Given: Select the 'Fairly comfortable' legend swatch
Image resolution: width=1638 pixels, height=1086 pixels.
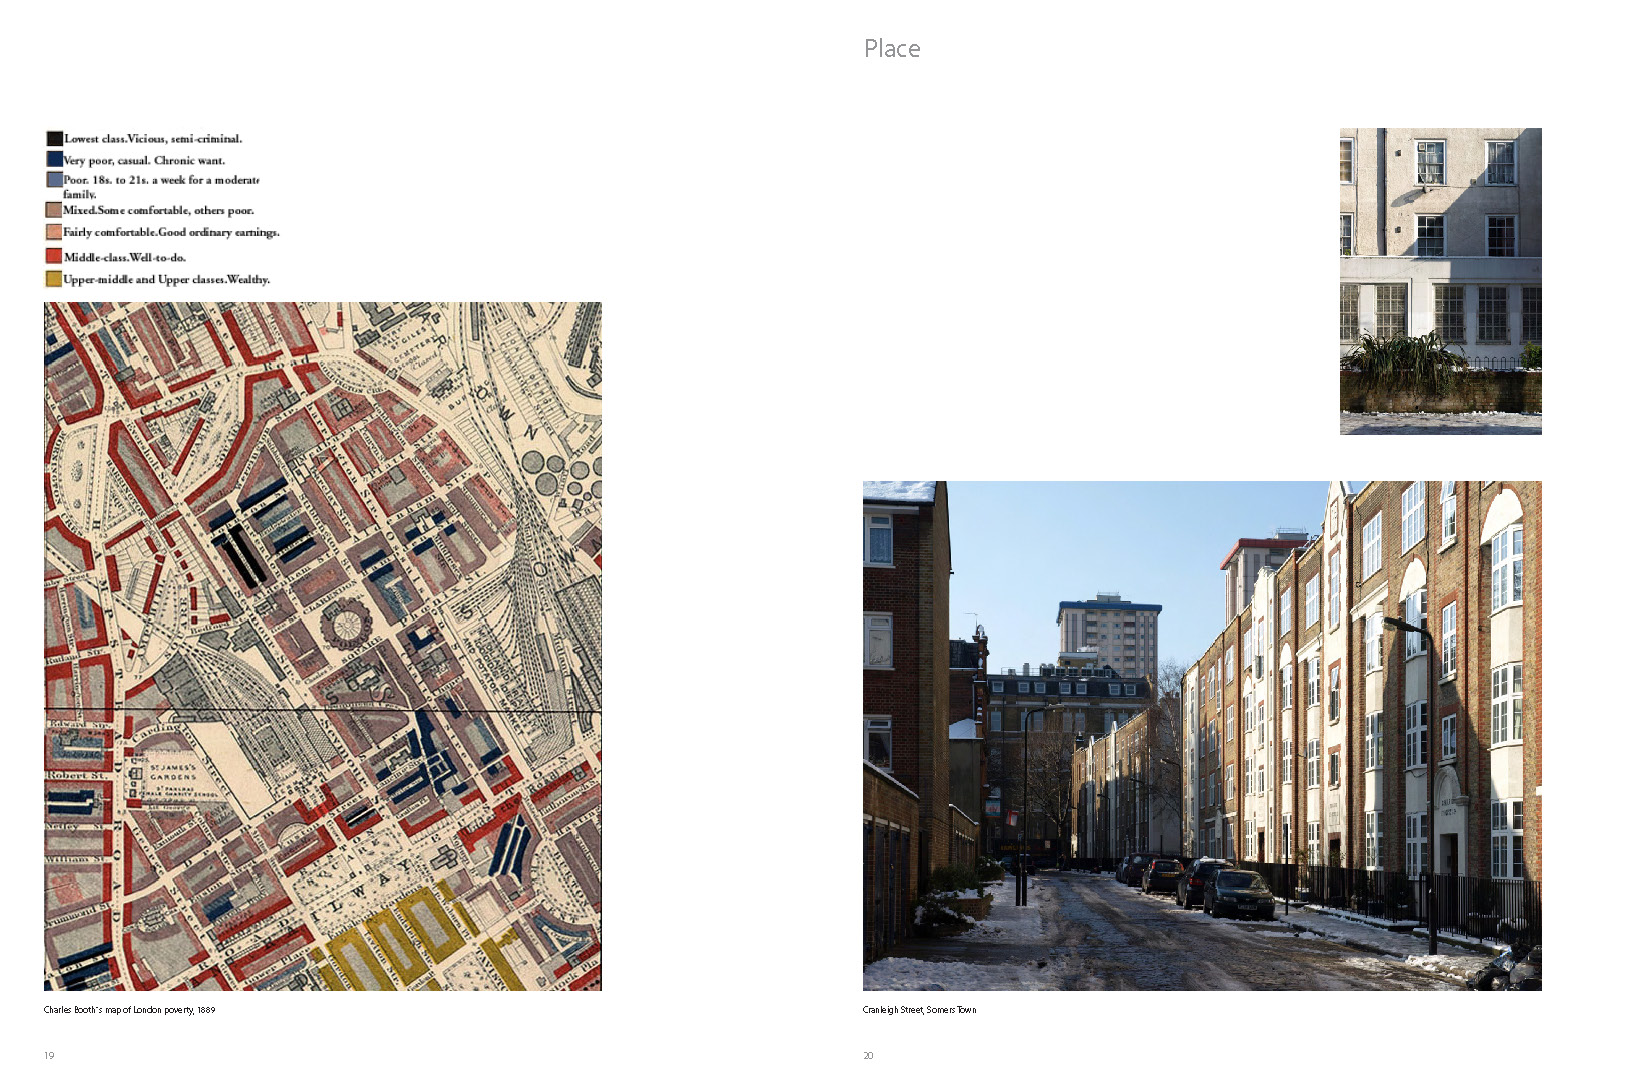Looking at the screenshot, I should coord(54,232).
